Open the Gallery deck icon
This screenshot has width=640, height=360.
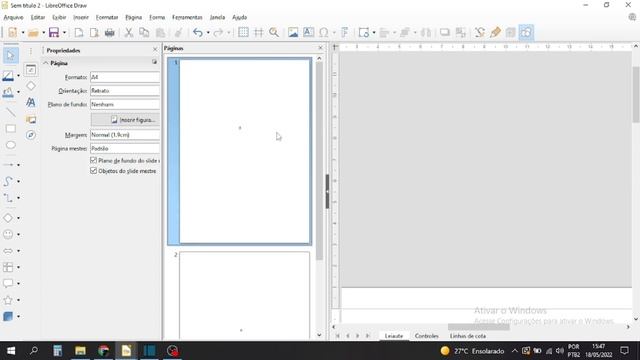coord(31,119)
